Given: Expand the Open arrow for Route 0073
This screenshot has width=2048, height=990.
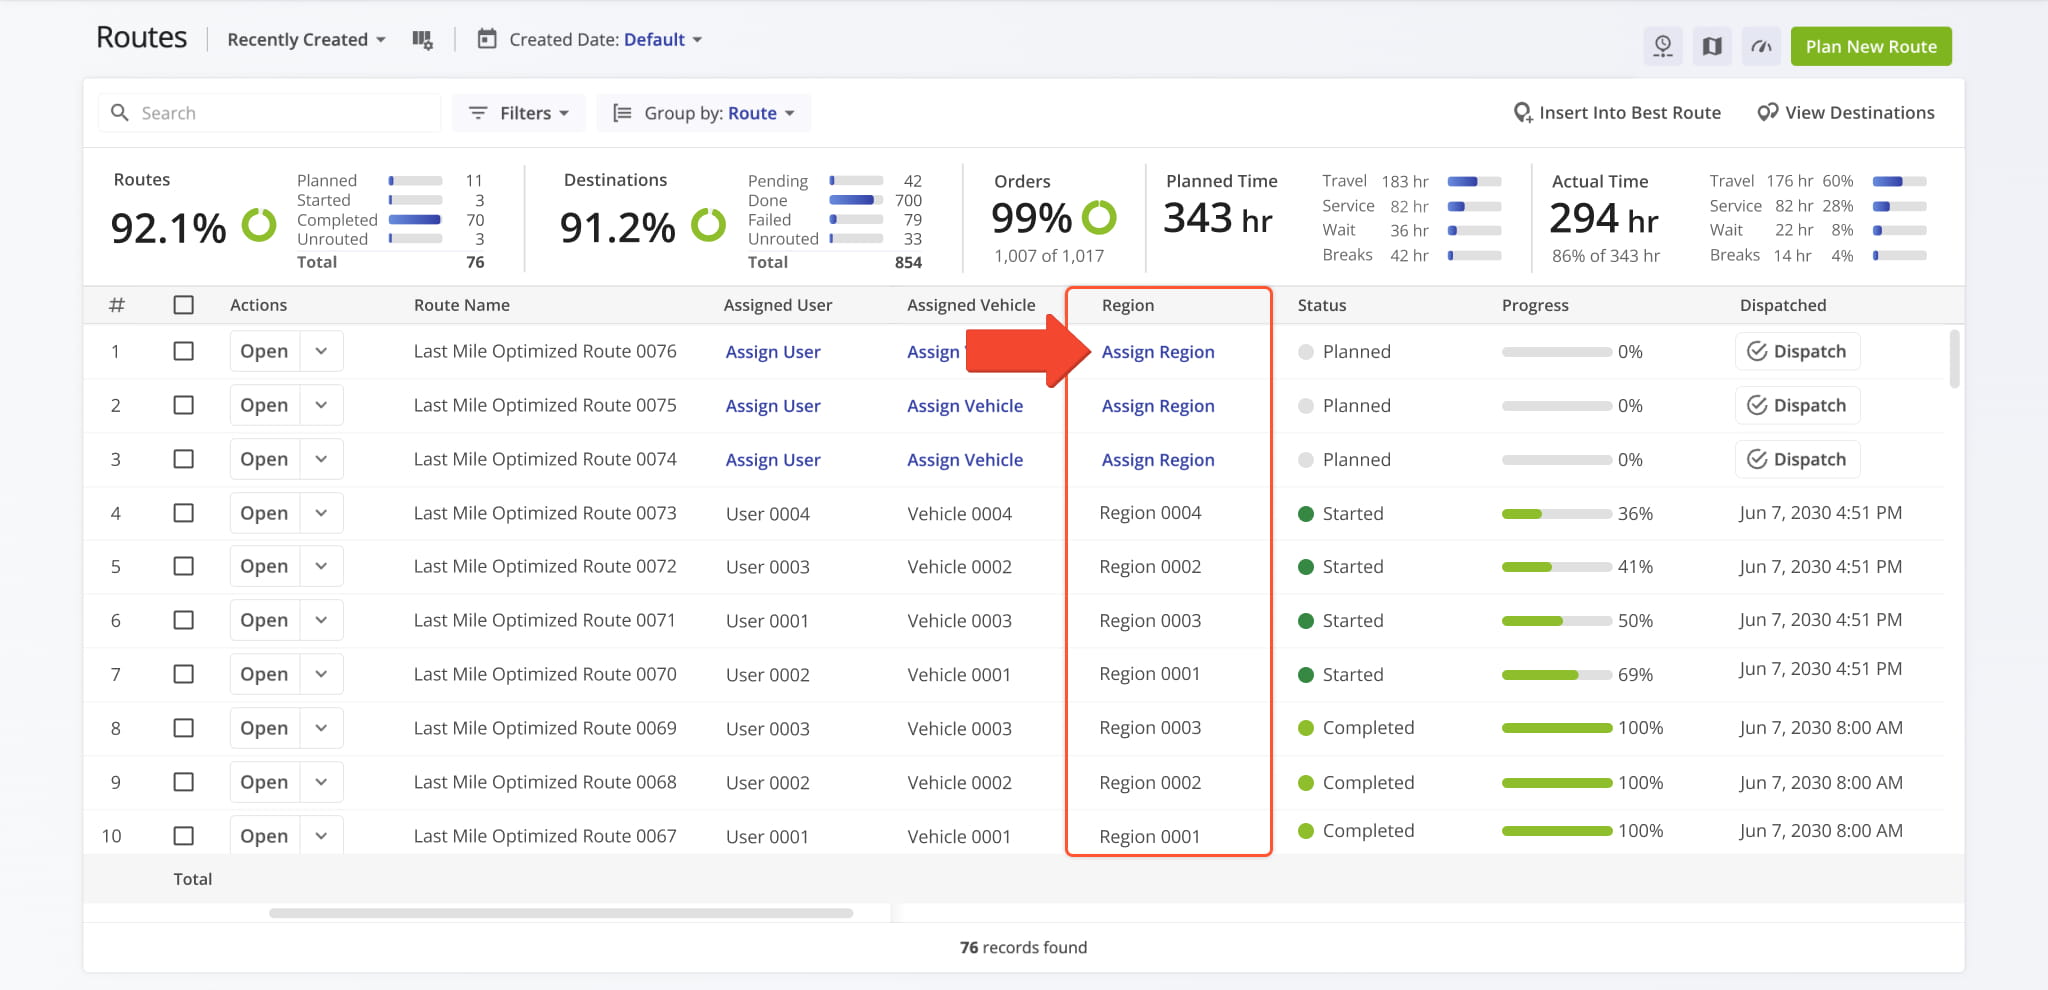Looking at the screenshot, I should (x=321, y=513).
